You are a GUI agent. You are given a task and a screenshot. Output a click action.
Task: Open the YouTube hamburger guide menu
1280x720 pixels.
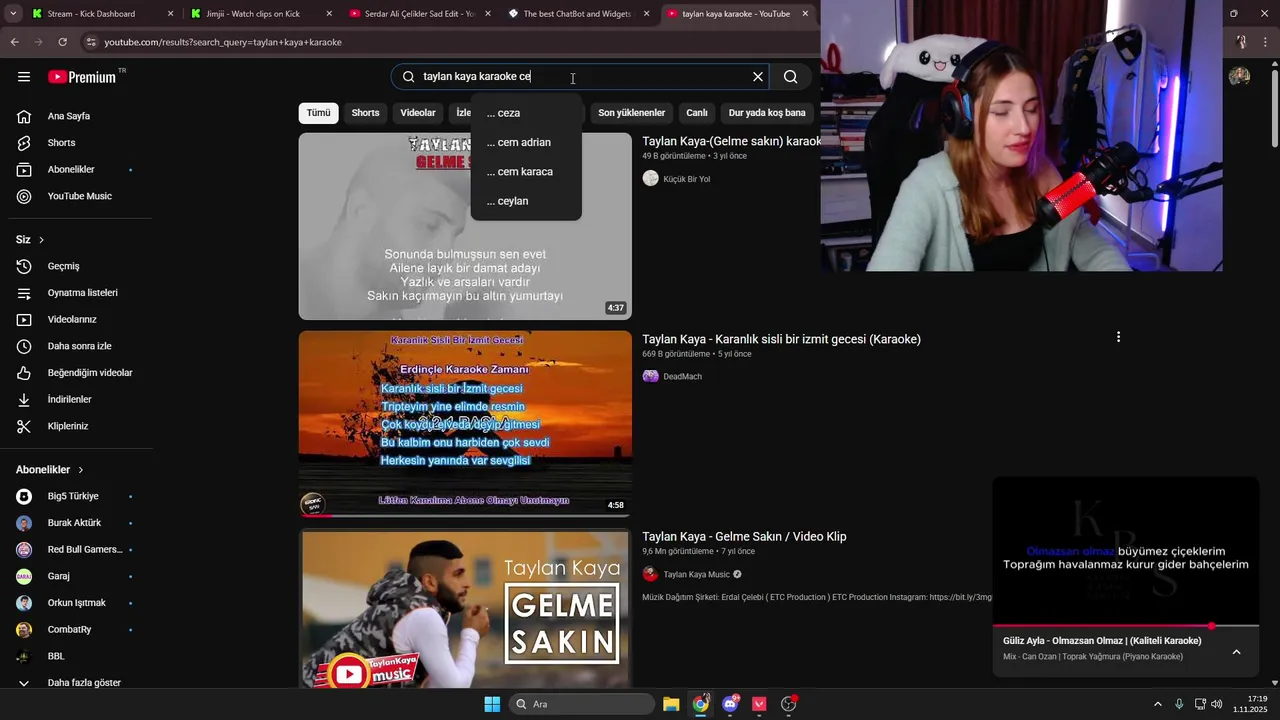(24, 77)
